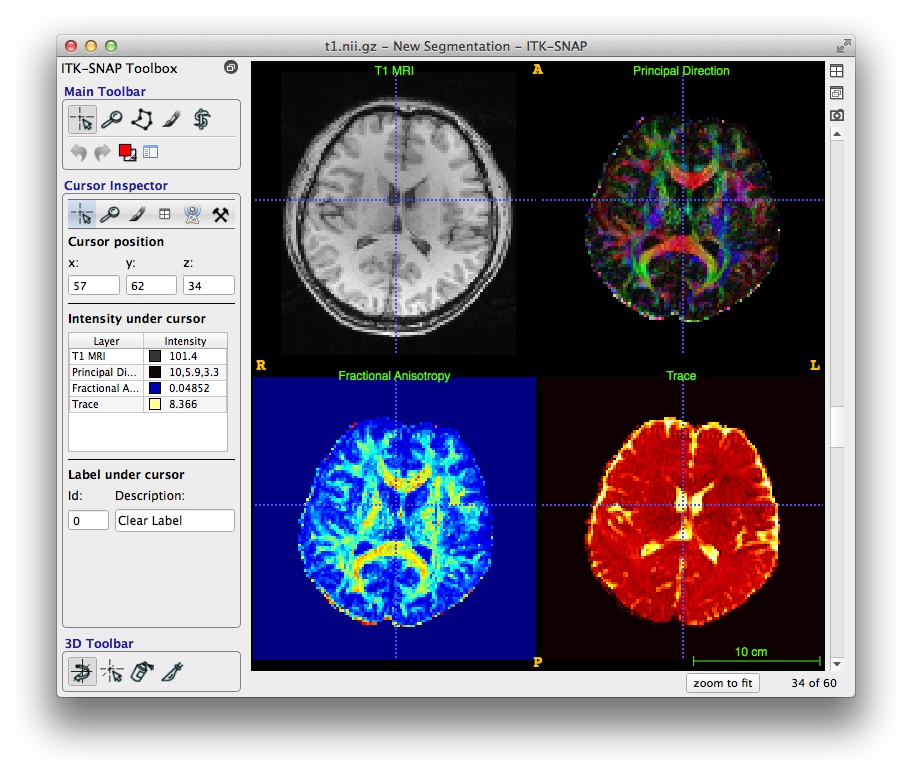Click the Principal Direction image tile
The width and height of the screenshot is (912, 776).
click(681, 213)
